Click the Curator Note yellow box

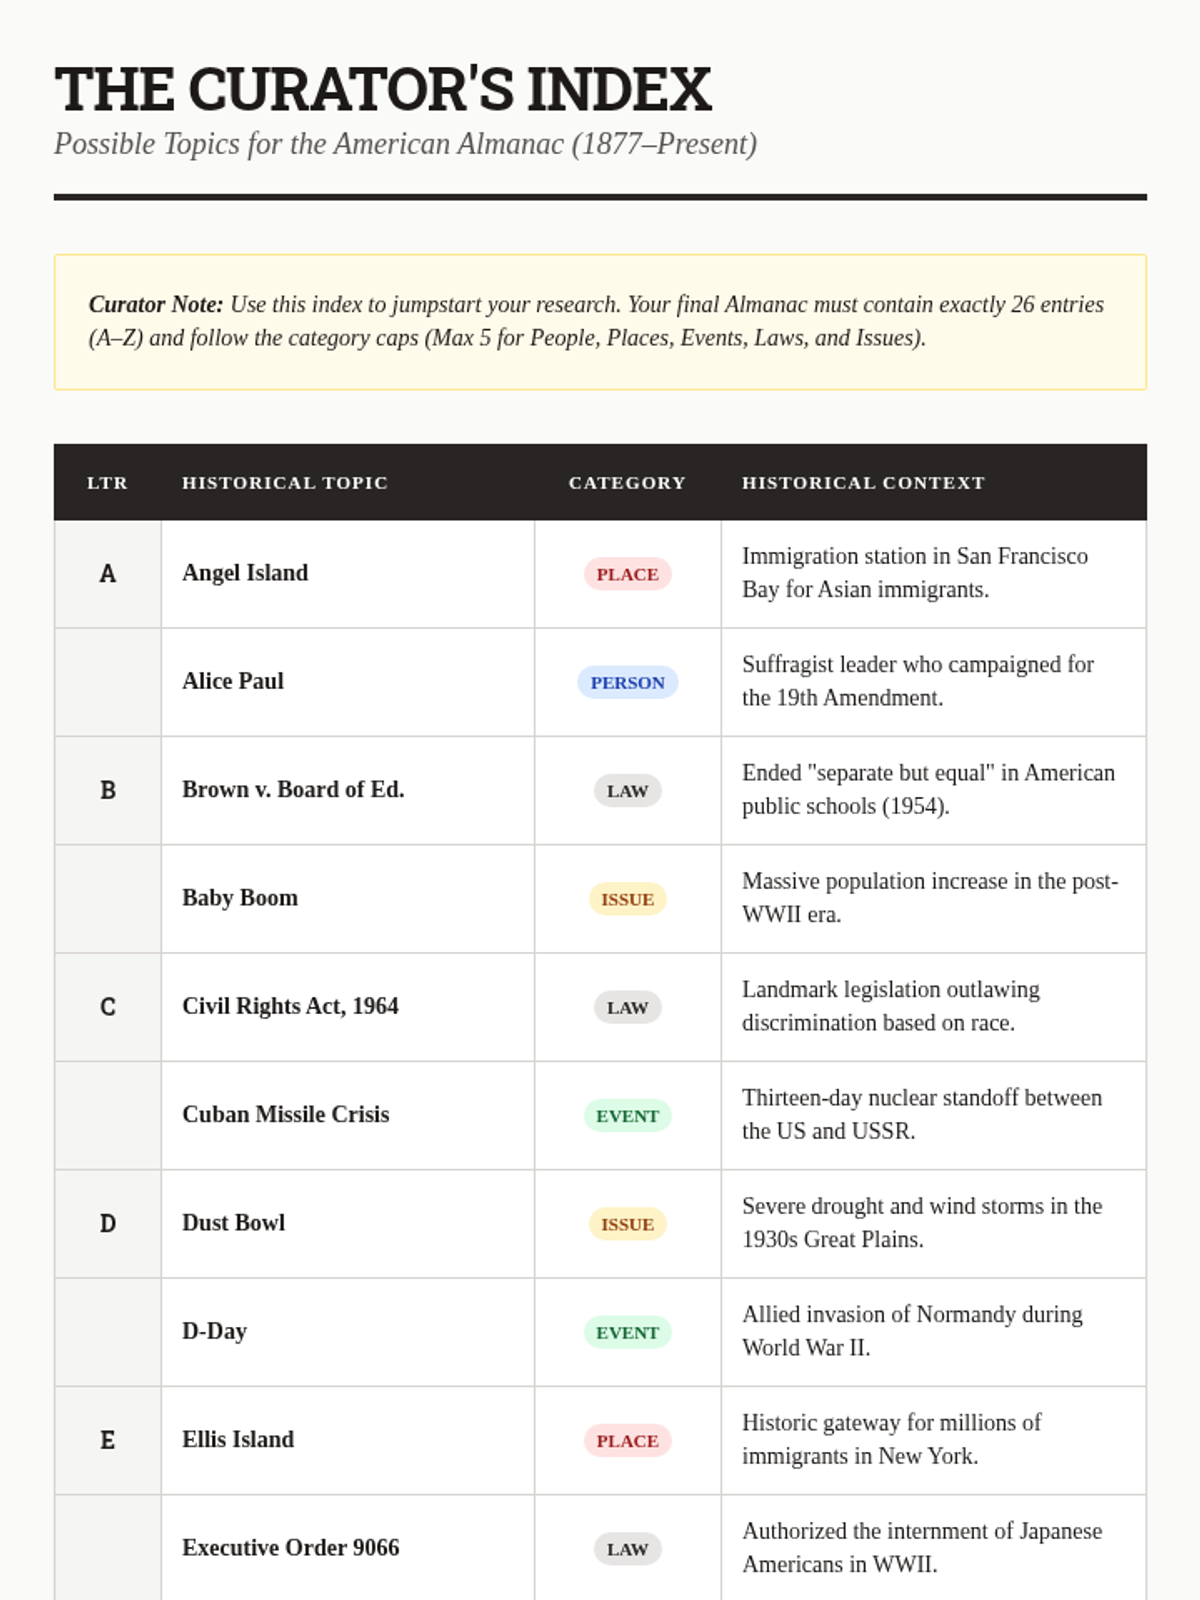coord(600,322)
